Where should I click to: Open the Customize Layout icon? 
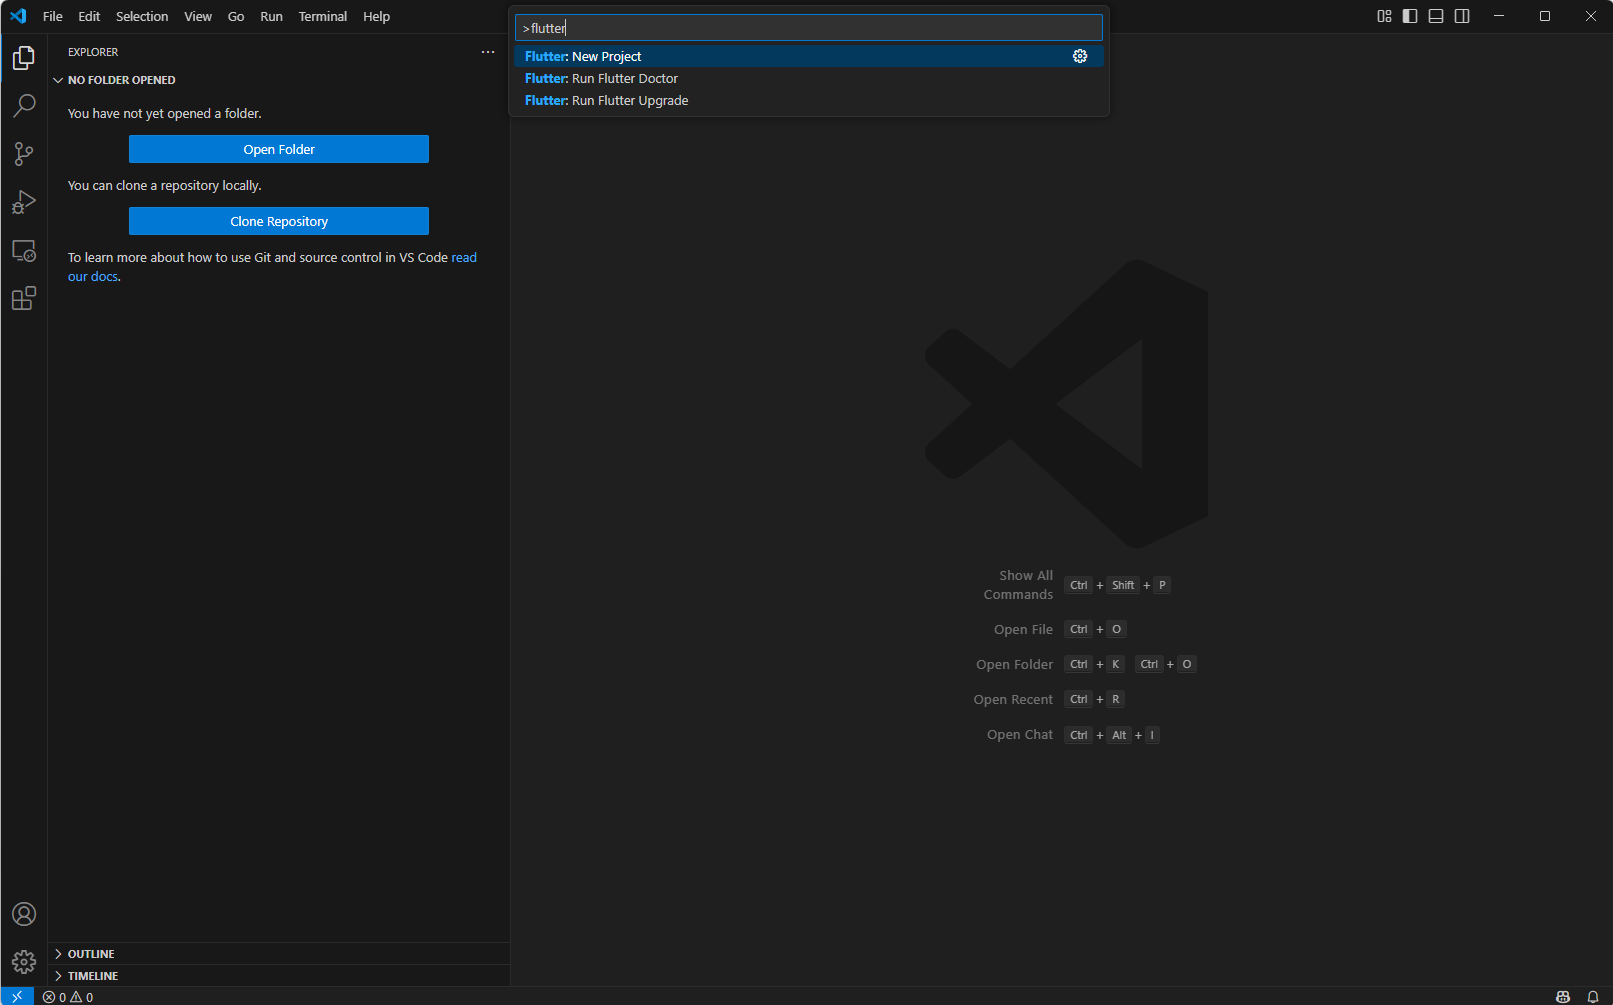(x=1384, y=16)
